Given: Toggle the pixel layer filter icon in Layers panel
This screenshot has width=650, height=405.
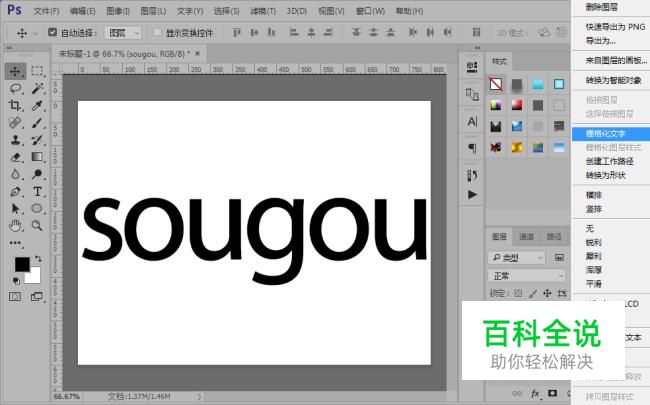Looking at the screenshot, I should click(x=559, y=258).
